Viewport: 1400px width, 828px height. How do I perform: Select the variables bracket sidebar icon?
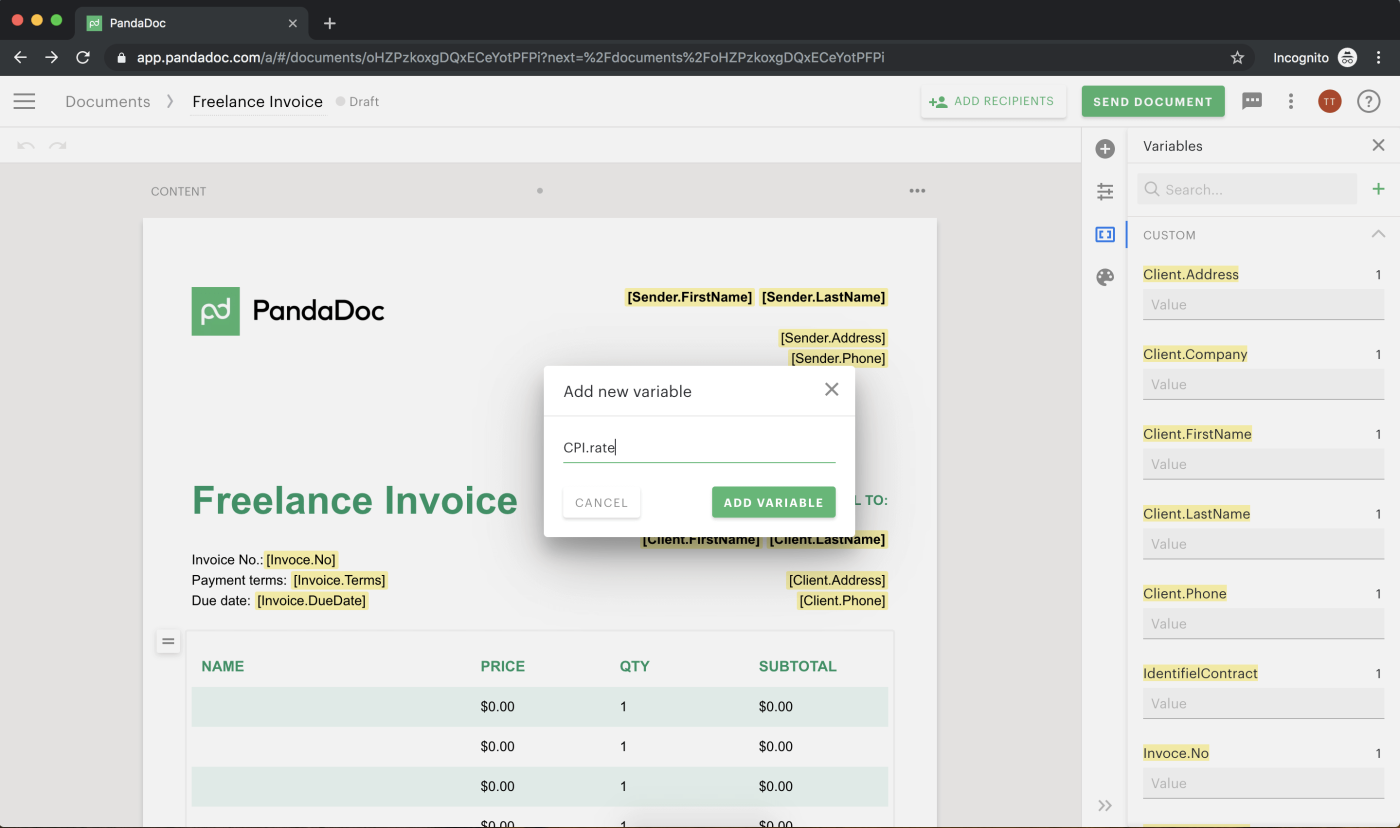(x=1105, y=234)
